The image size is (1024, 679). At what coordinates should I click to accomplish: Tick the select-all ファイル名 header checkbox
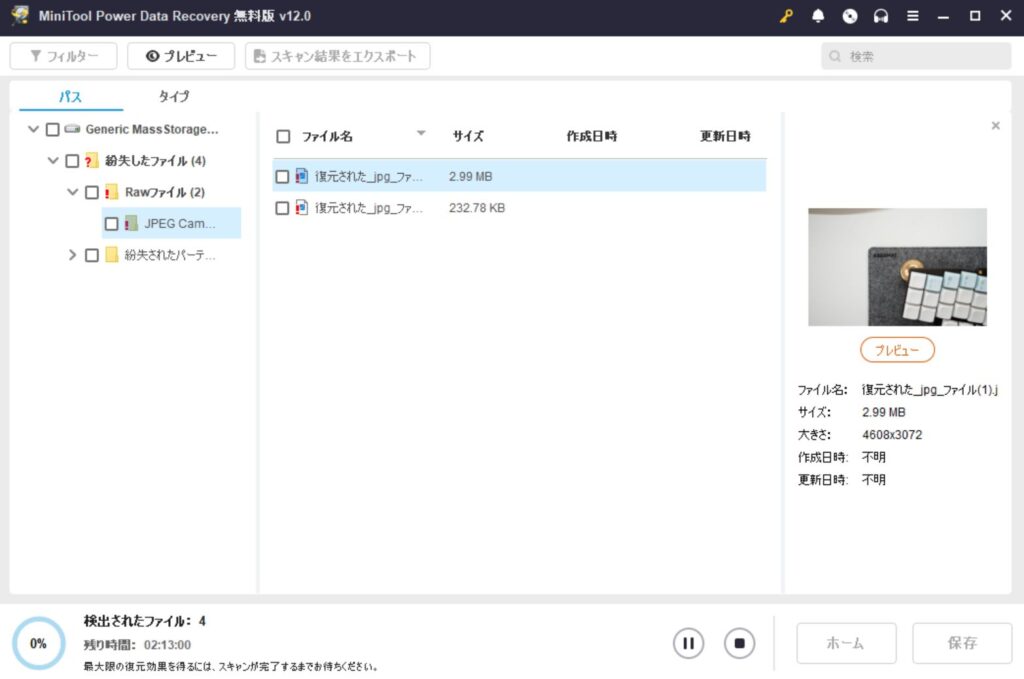[x=283, y=136]
